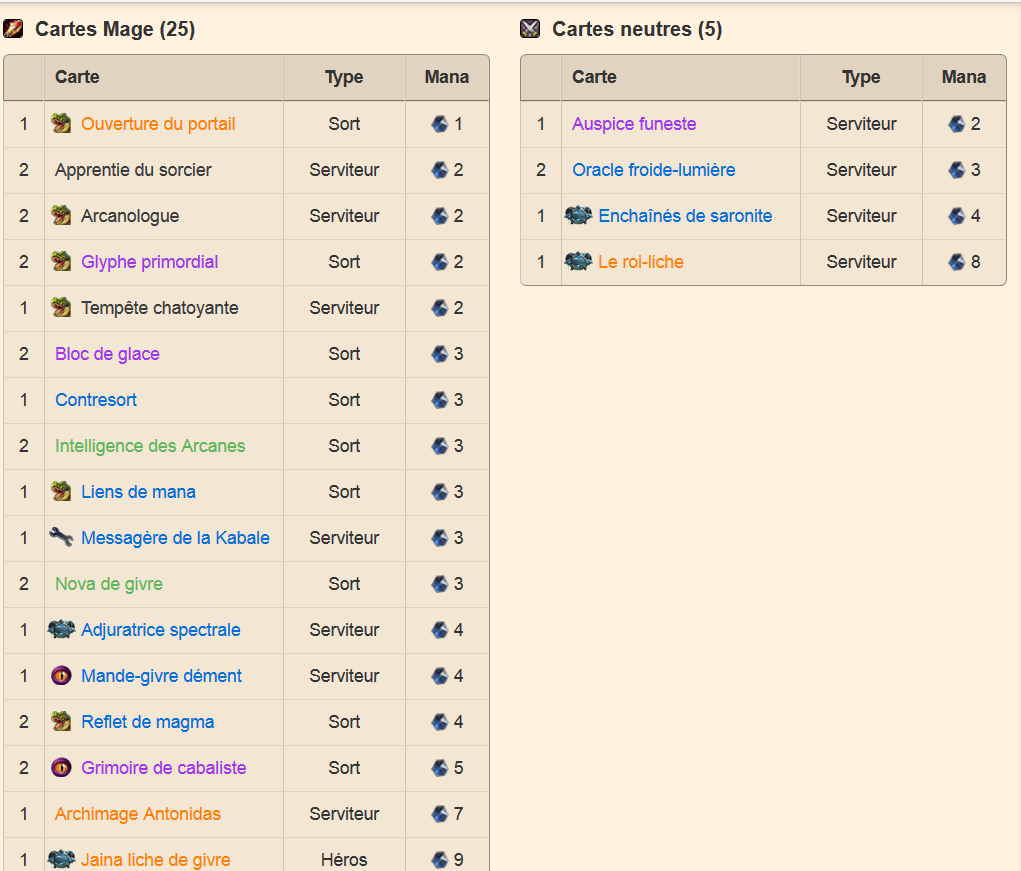The width and height of the screenshot is (1021, 871).
Task: Click the dinosaur set icon beside Ouverture du portail
Action: click(61, 124)
